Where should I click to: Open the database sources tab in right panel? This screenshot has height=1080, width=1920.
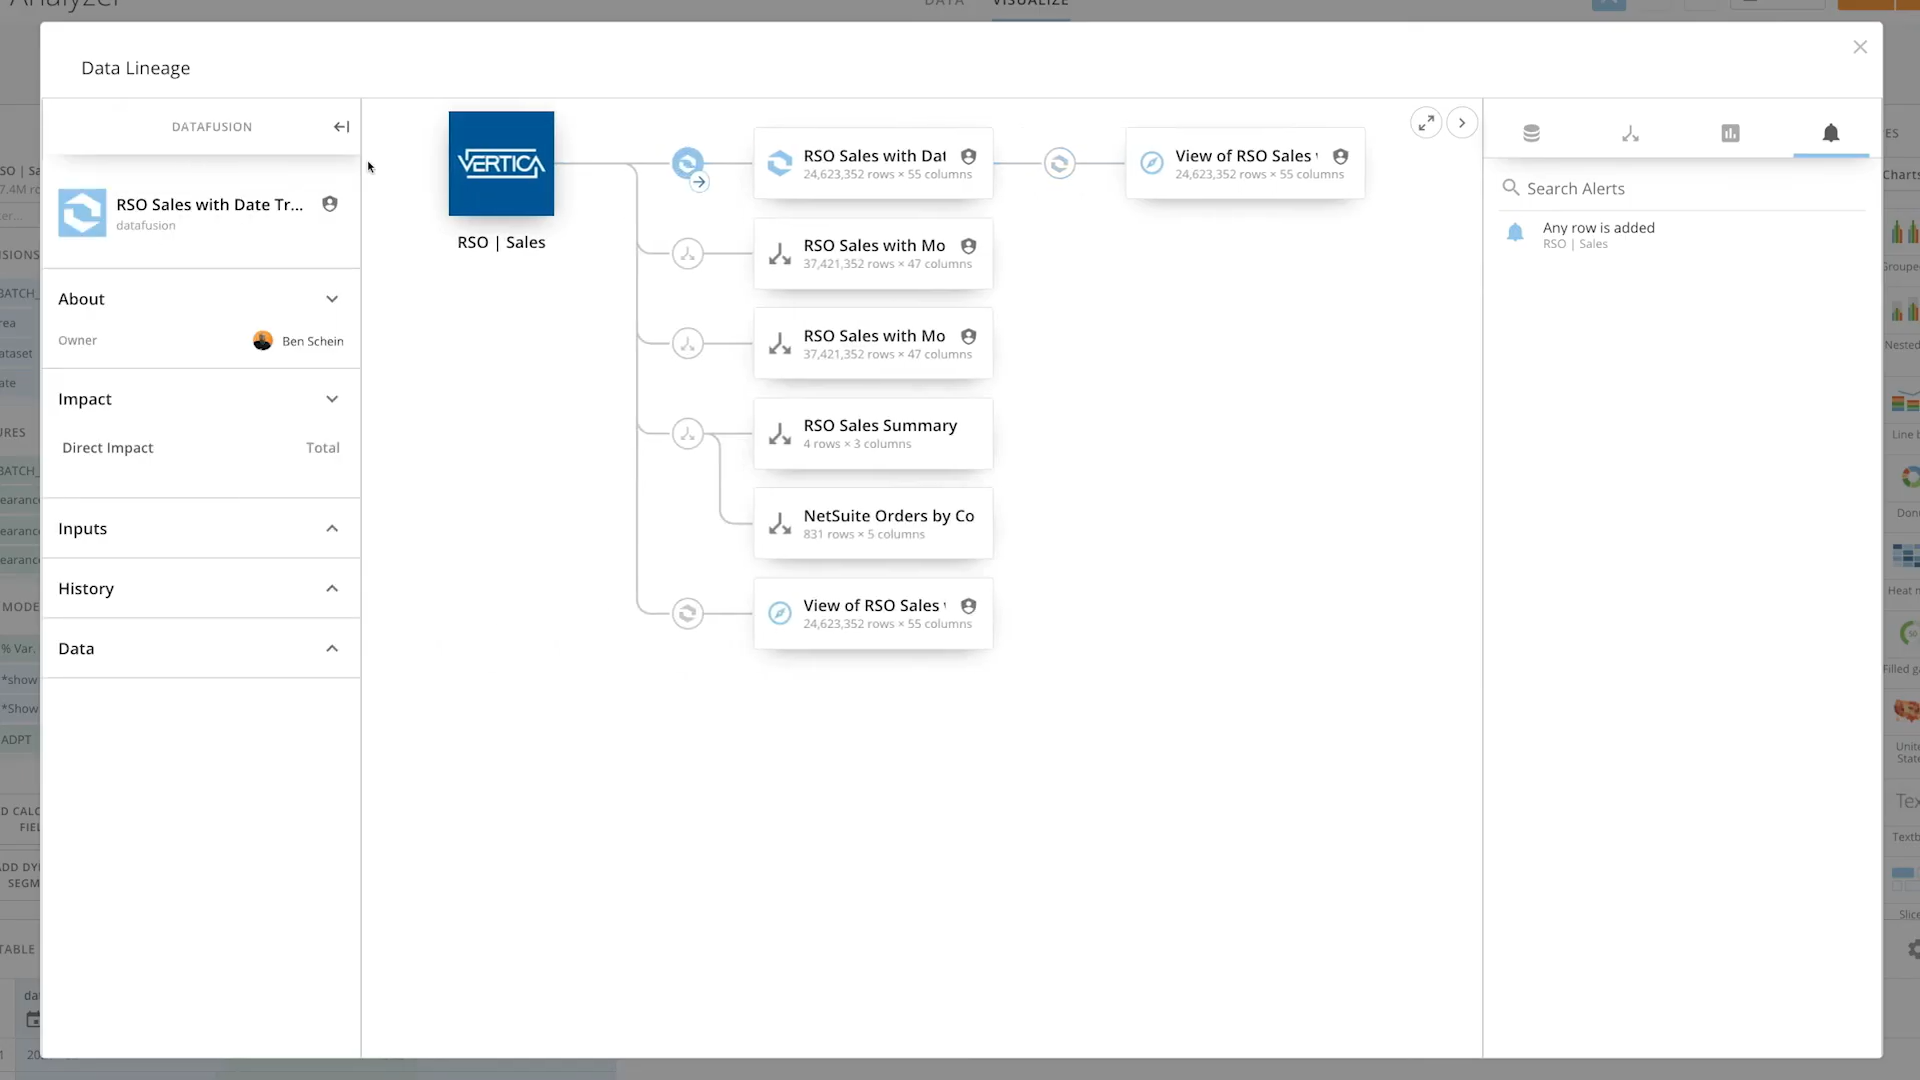1531,133
